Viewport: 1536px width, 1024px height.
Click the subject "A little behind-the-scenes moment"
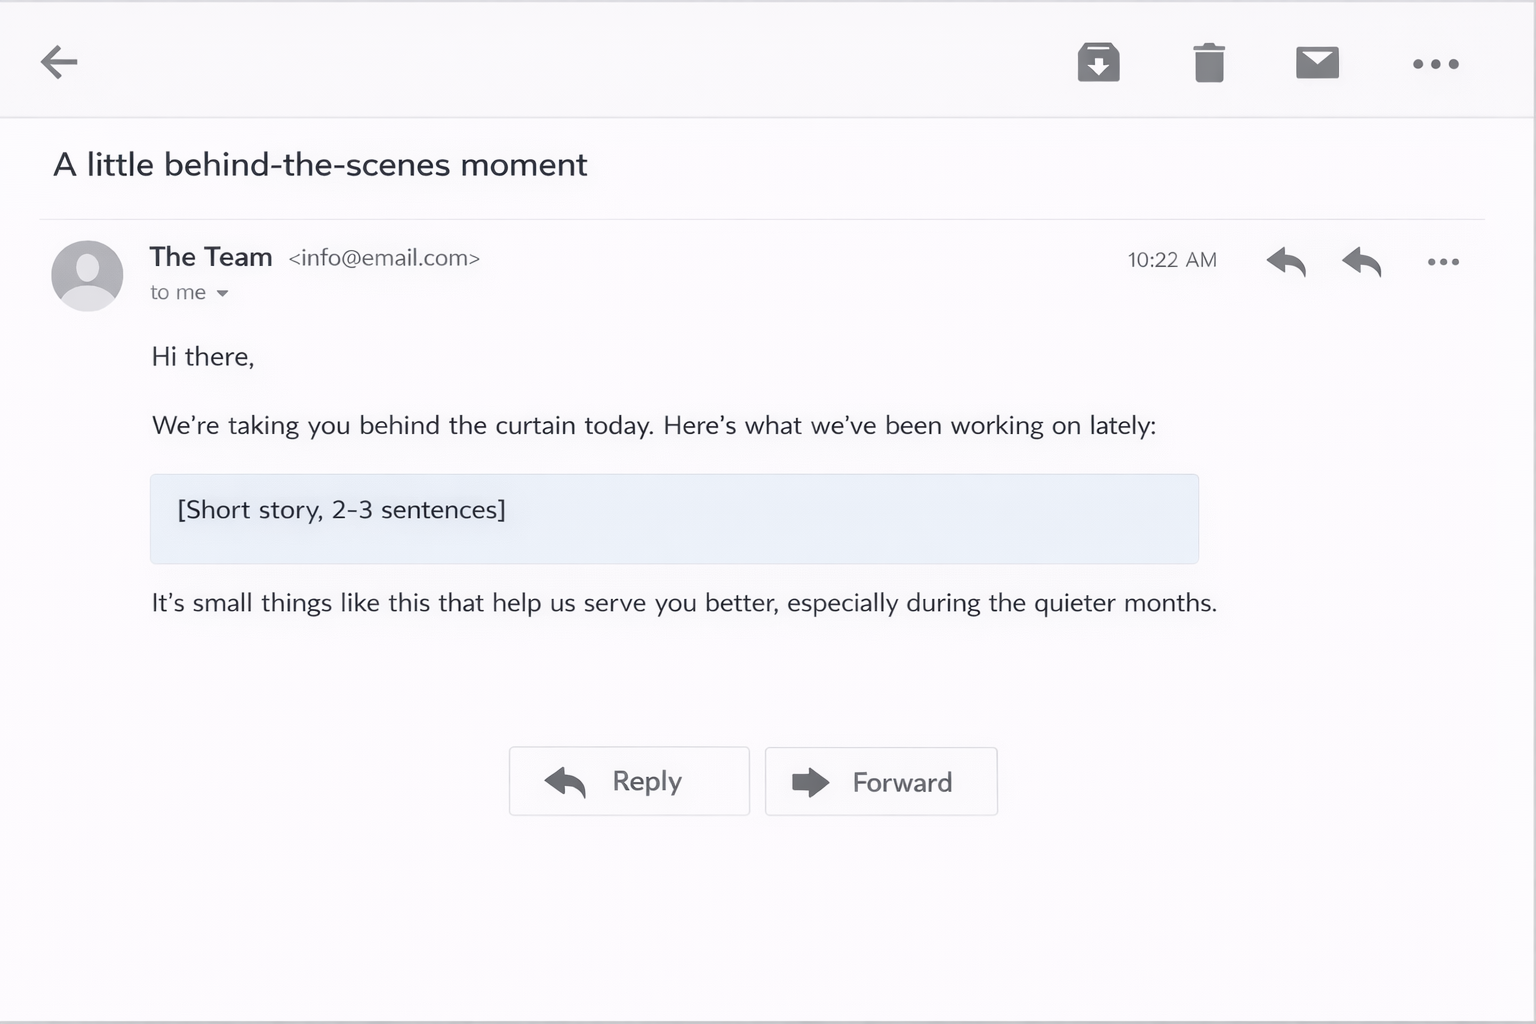(x=320, y=164)
